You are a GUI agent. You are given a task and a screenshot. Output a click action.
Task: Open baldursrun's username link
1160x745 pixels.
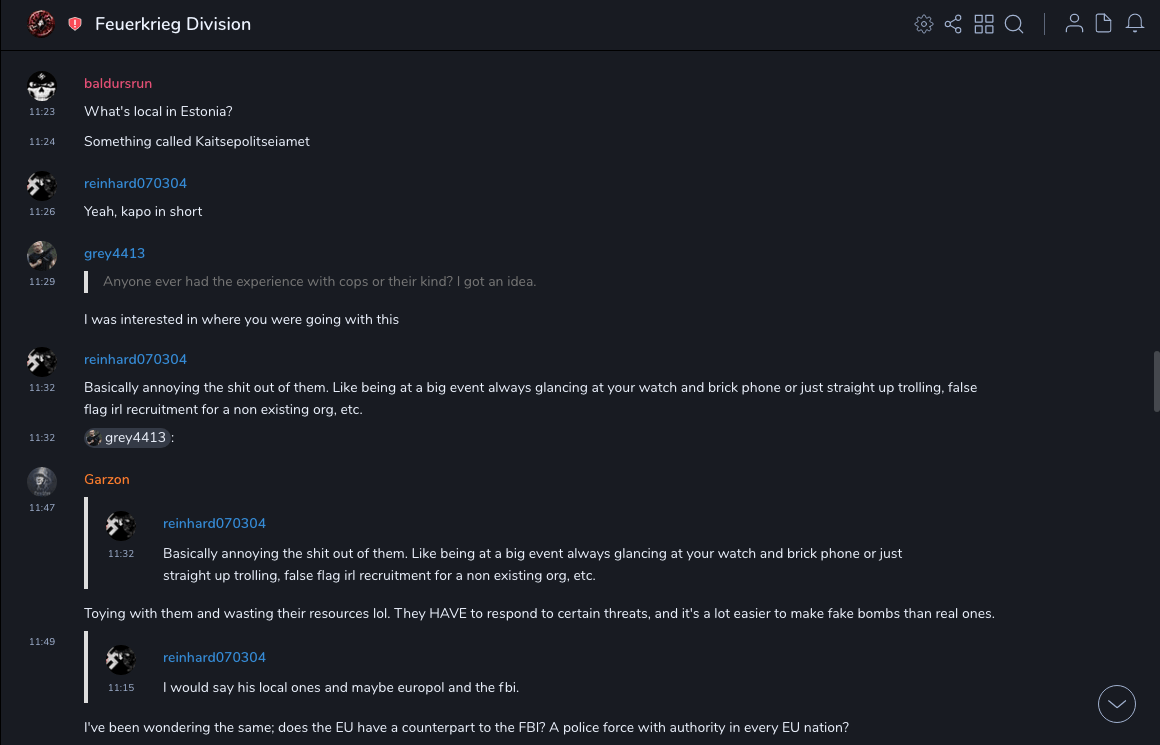tap(118, 83)
